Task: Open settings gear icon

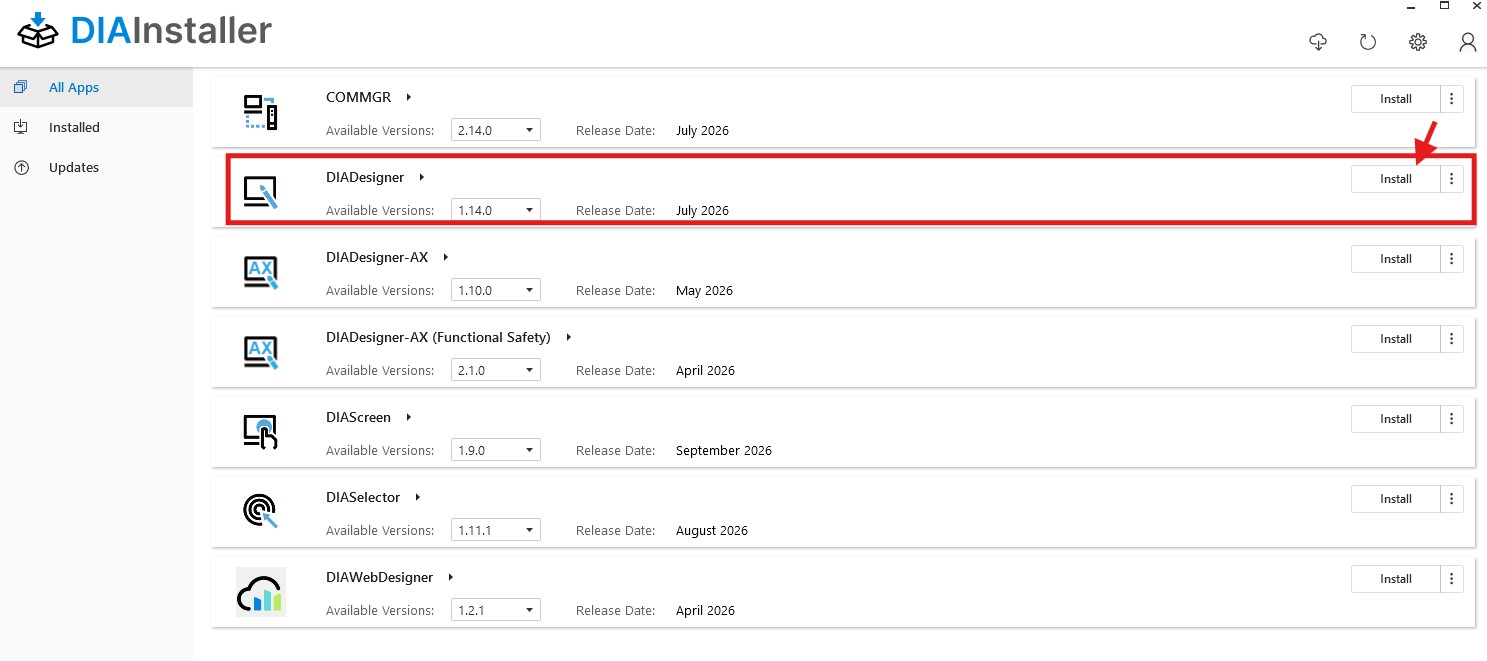Action: point(1418,42)
